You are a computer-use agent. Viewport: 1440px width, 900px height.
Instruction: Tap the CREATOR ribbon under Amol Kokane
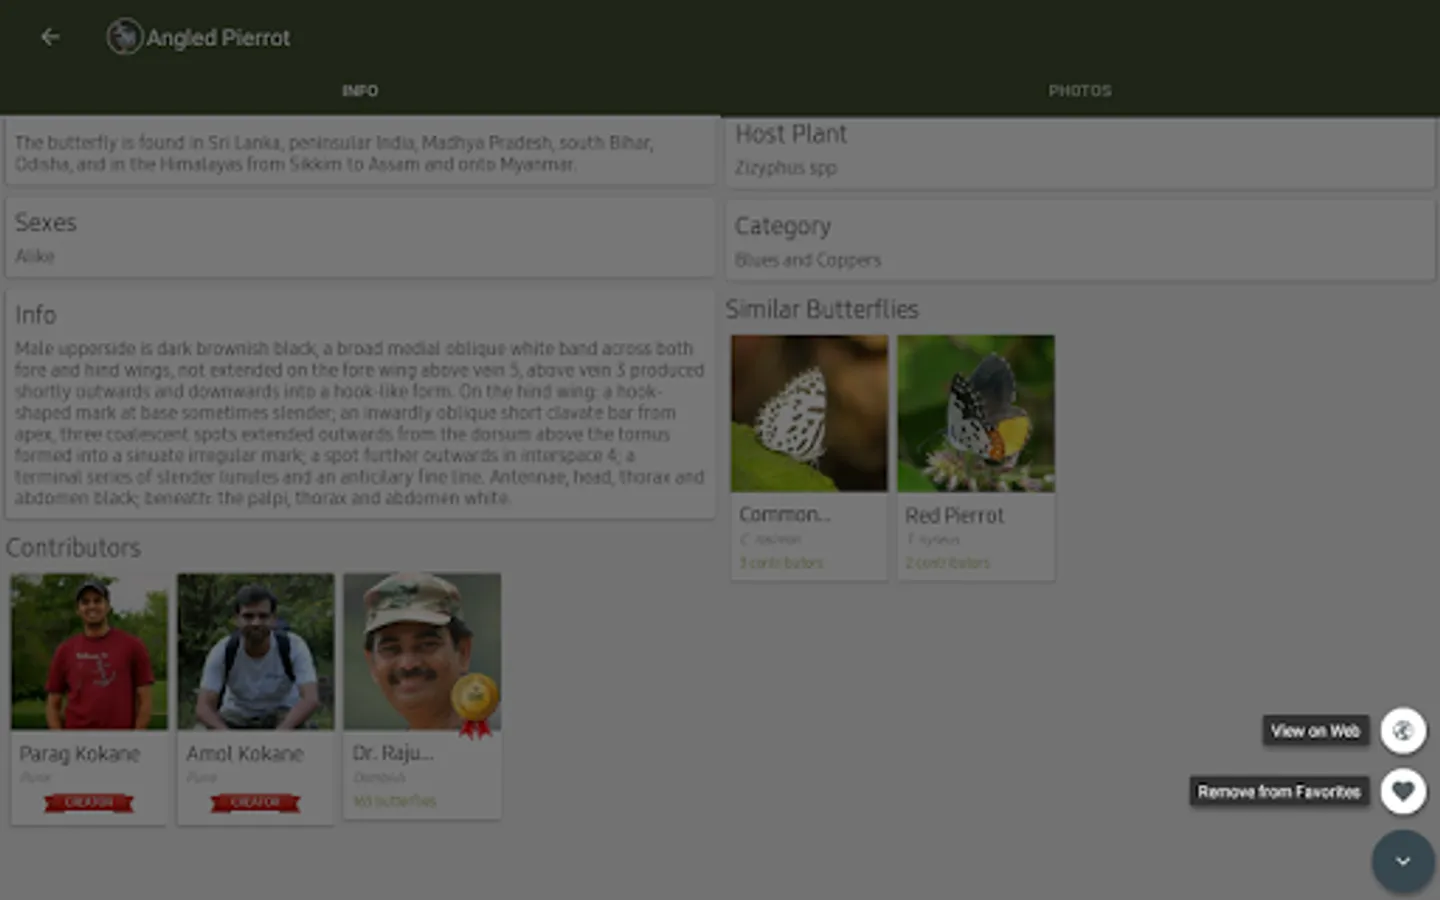coord(255,802)
